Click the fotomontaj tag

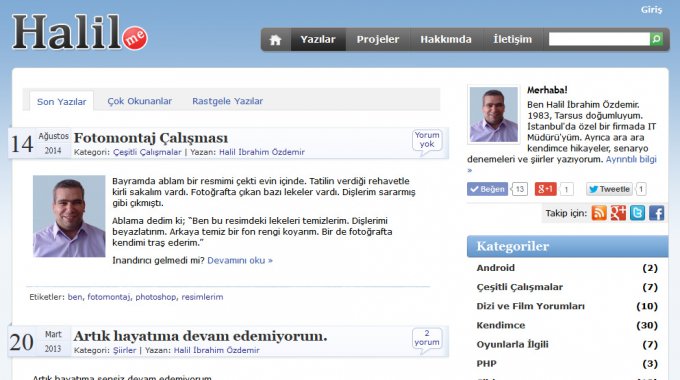108,297
